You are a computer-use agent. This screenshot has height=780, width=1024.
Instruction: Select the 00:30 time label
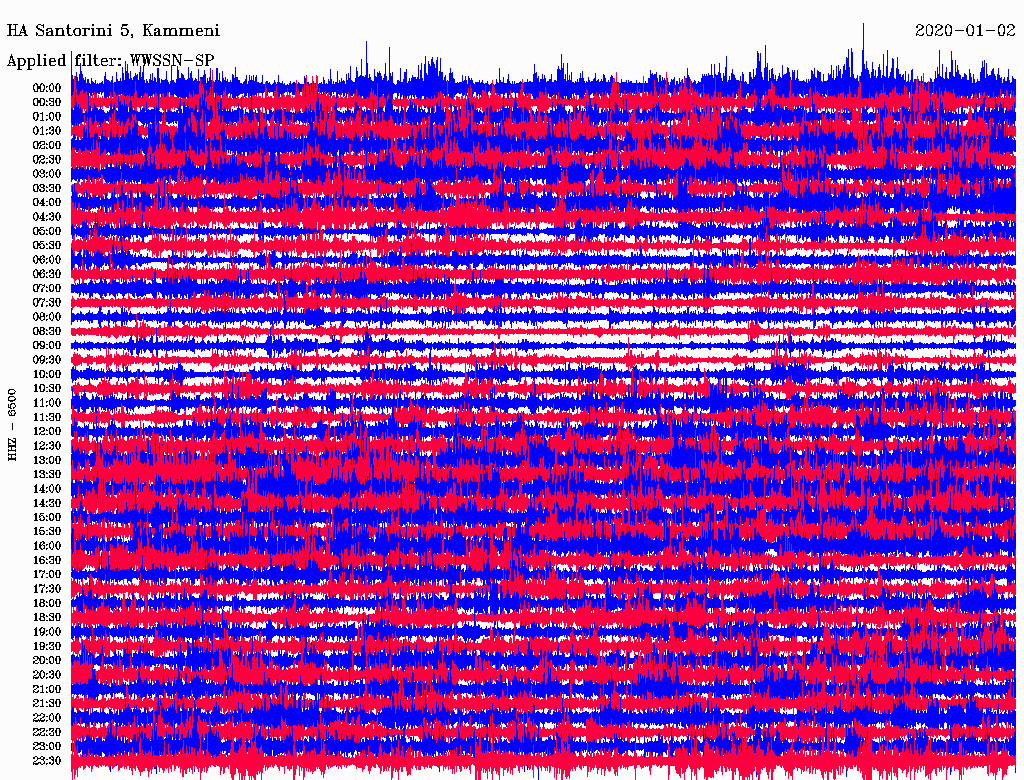click(47, 102)
